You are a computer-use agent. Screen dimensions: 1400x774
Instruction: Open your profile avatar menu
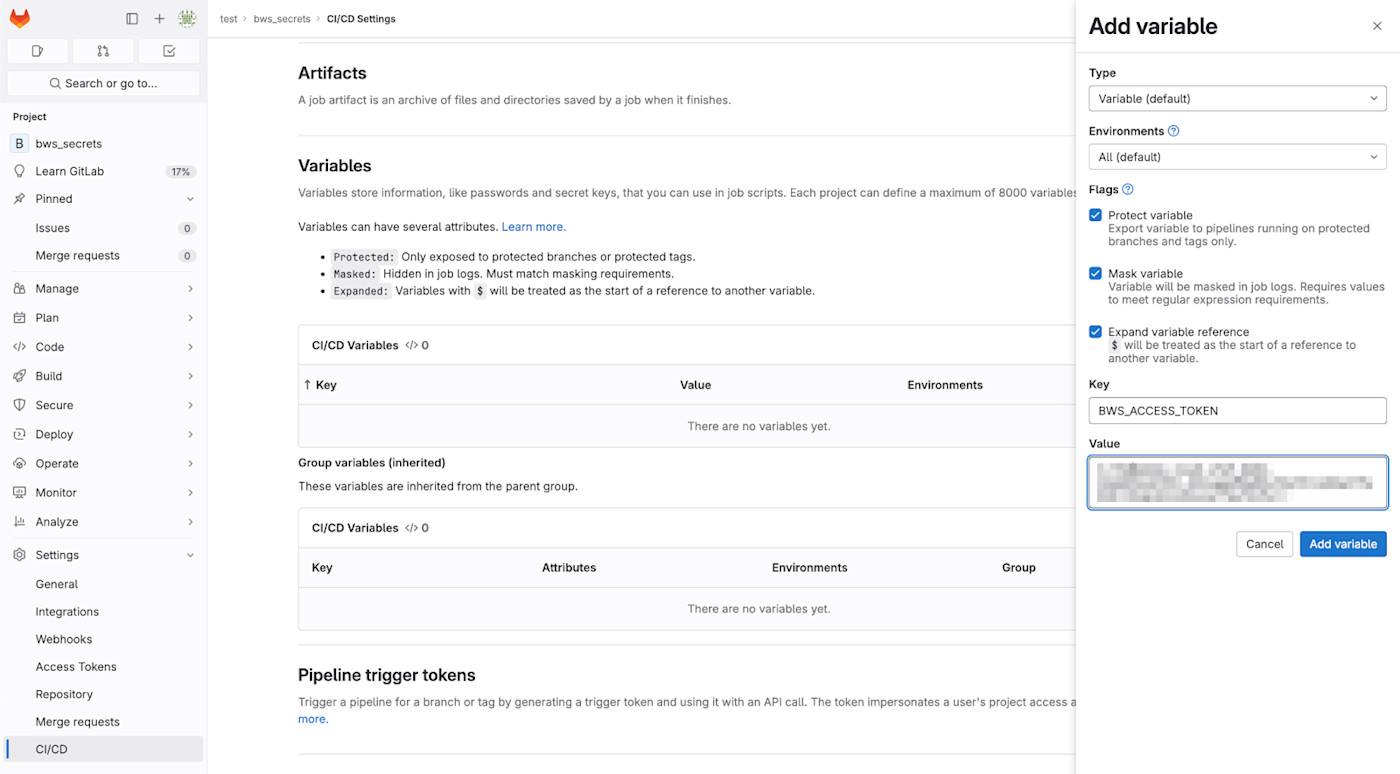tap(187, 18)
